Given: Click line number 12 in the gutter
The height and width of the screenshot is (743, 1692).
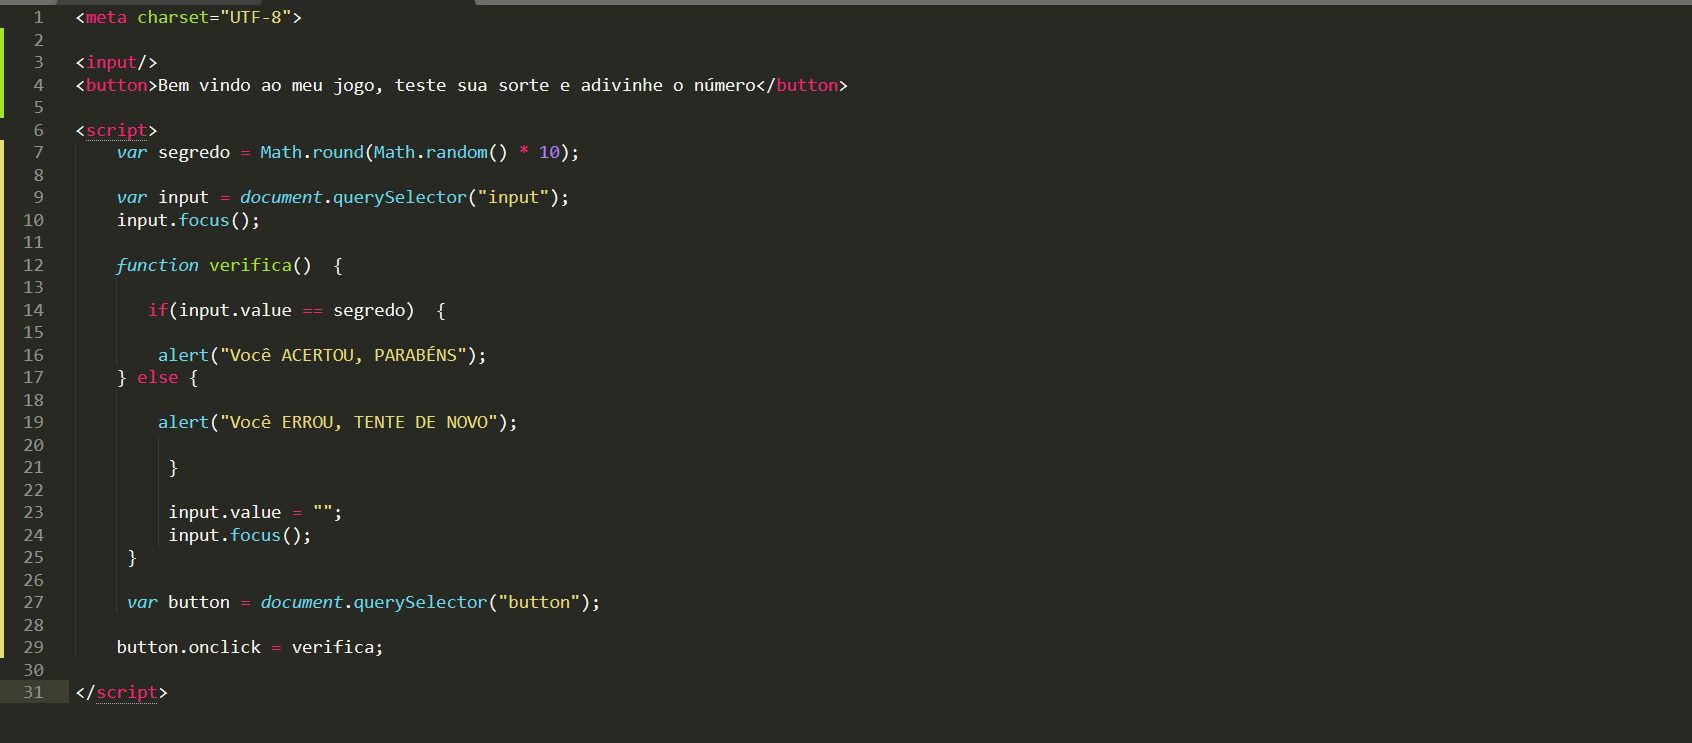Looking at the screenshot, I should 34,265.
